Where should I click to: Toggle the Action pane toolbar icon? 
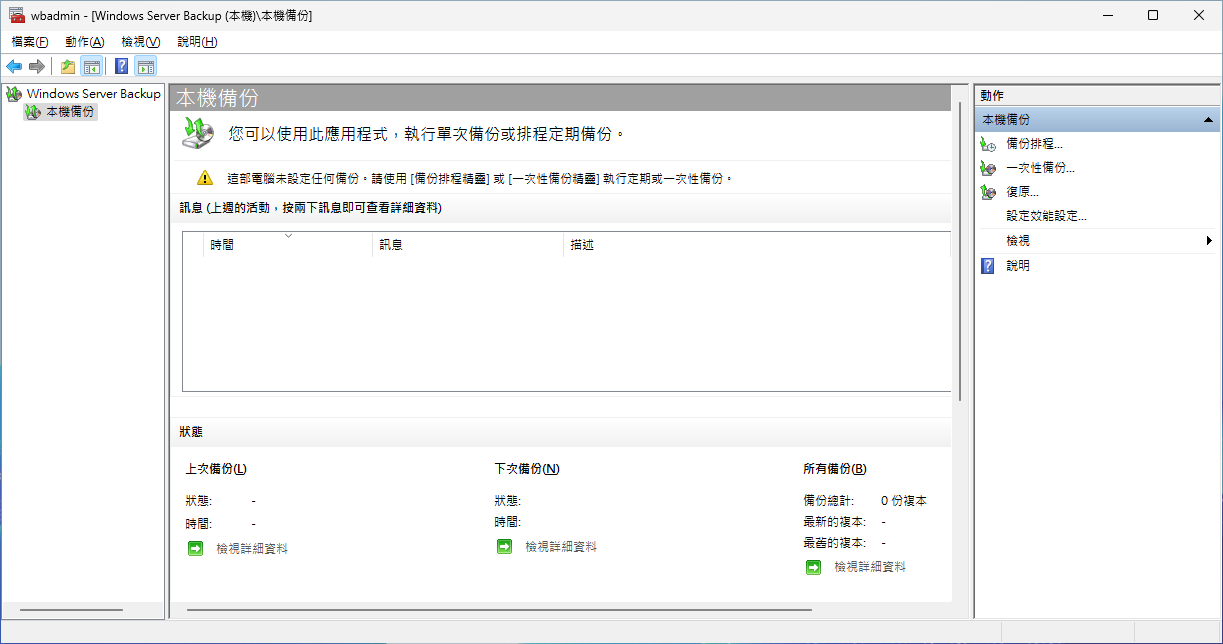pos(146,67)
